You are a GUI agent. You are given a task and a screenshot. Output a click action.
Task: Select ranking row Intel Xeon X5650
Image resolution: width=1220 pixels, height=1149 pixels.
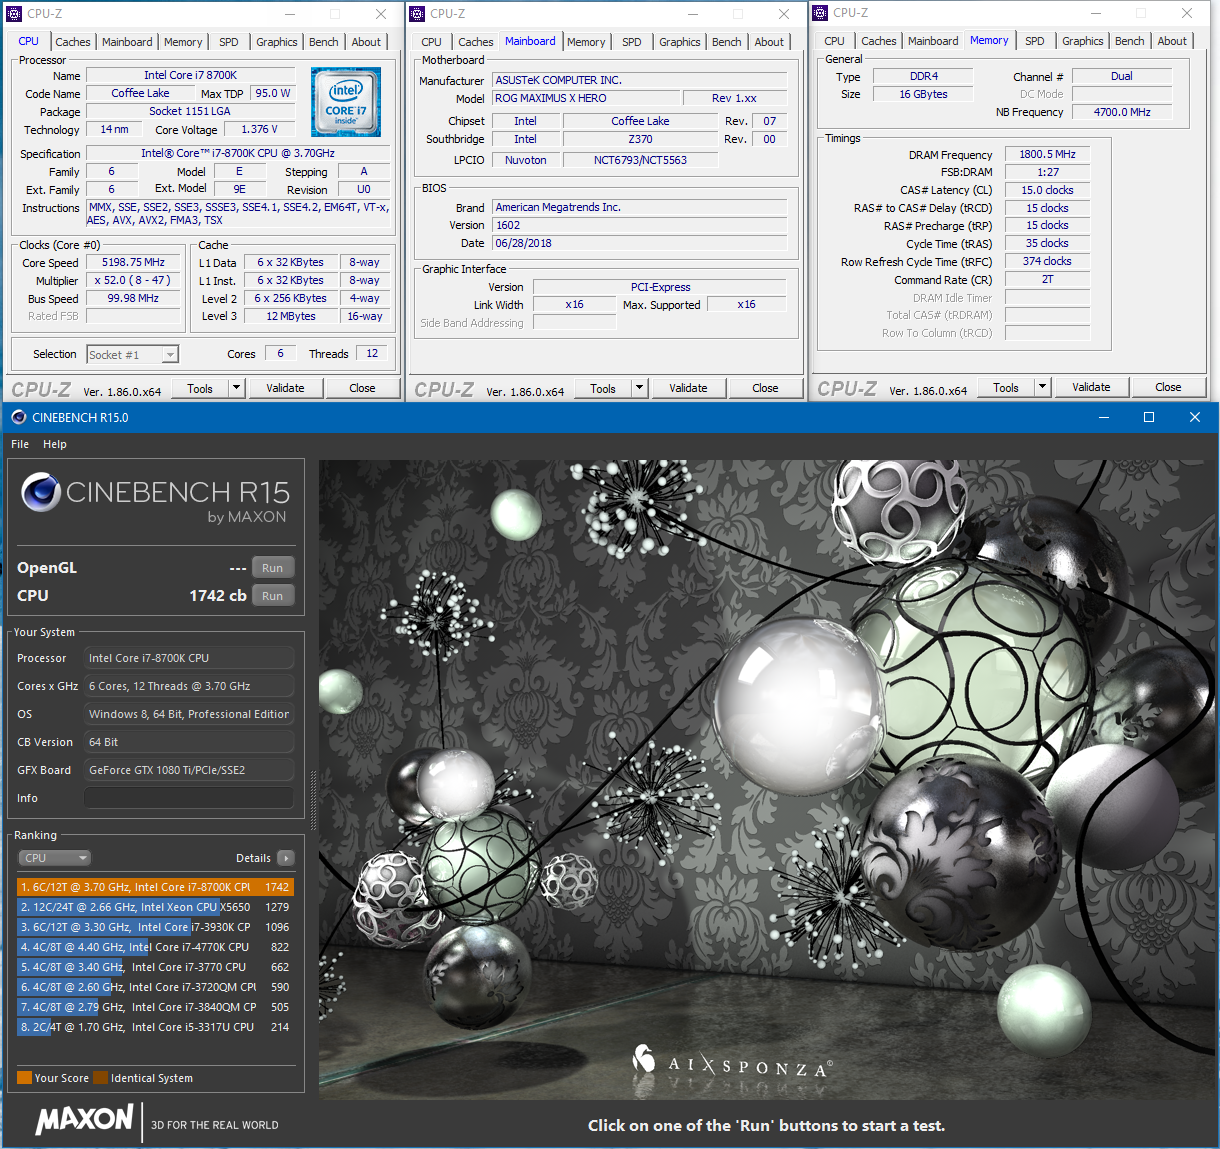(x=155, y=907)
